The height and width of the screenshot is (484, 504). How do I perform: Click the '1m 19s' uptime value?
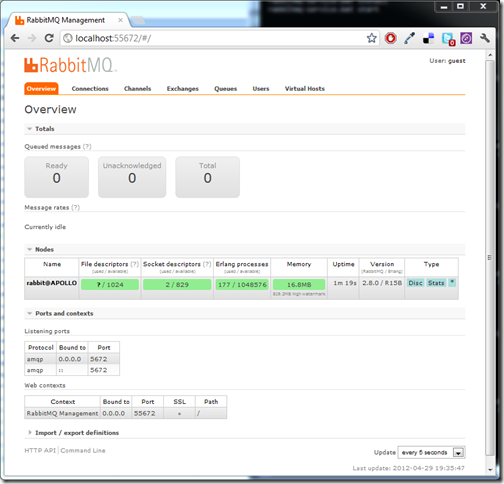345,283
